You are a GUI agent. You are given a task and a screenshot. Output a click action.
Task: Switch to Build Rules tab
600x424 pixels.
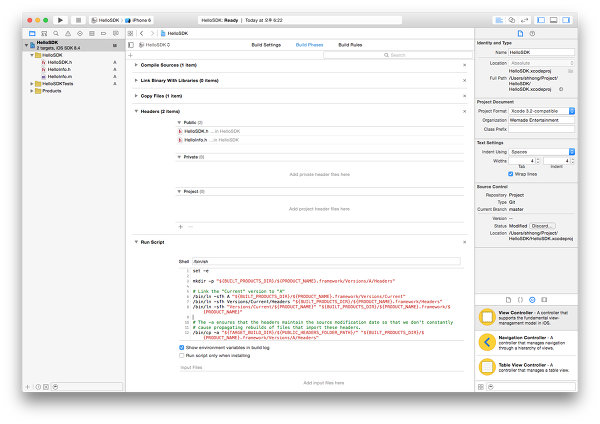click(x=350, y=45)
